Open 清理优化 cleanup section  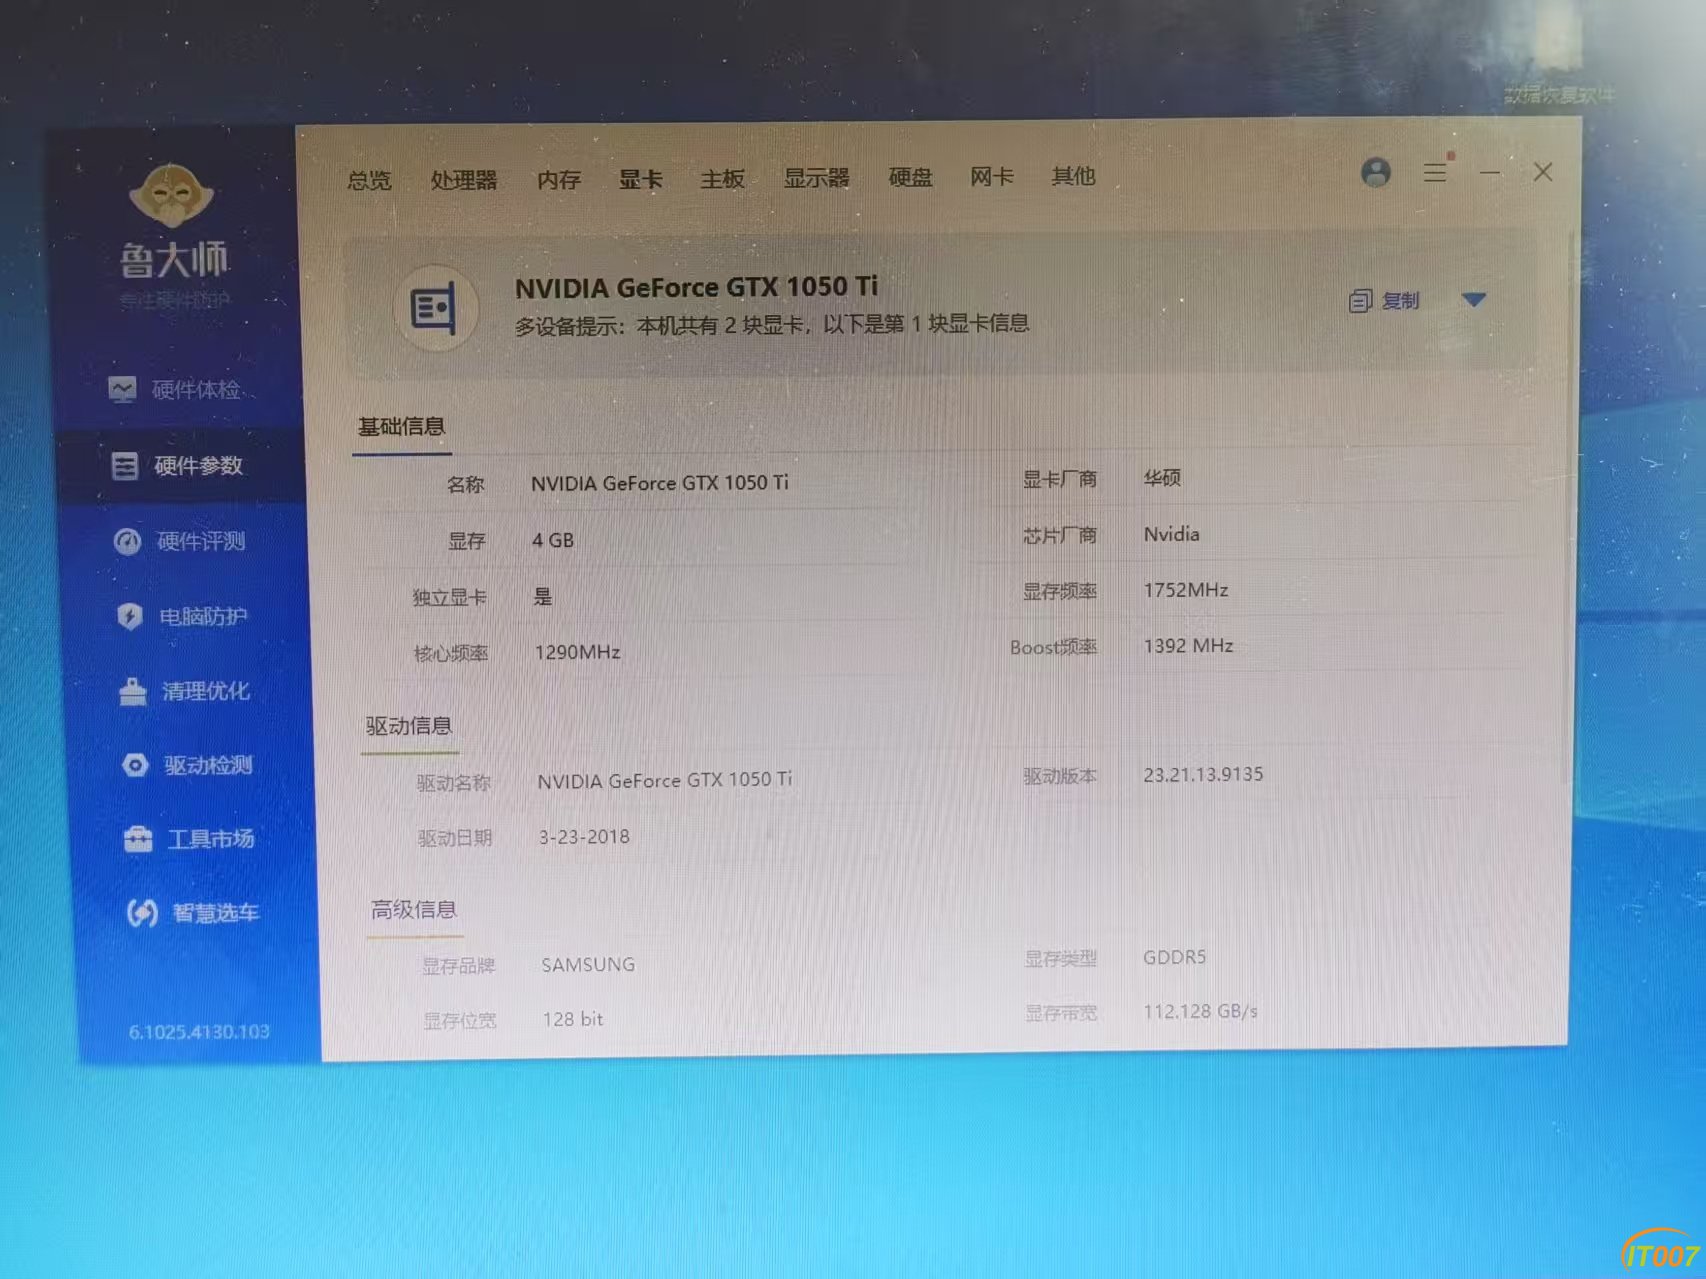(x=184, y=691)
